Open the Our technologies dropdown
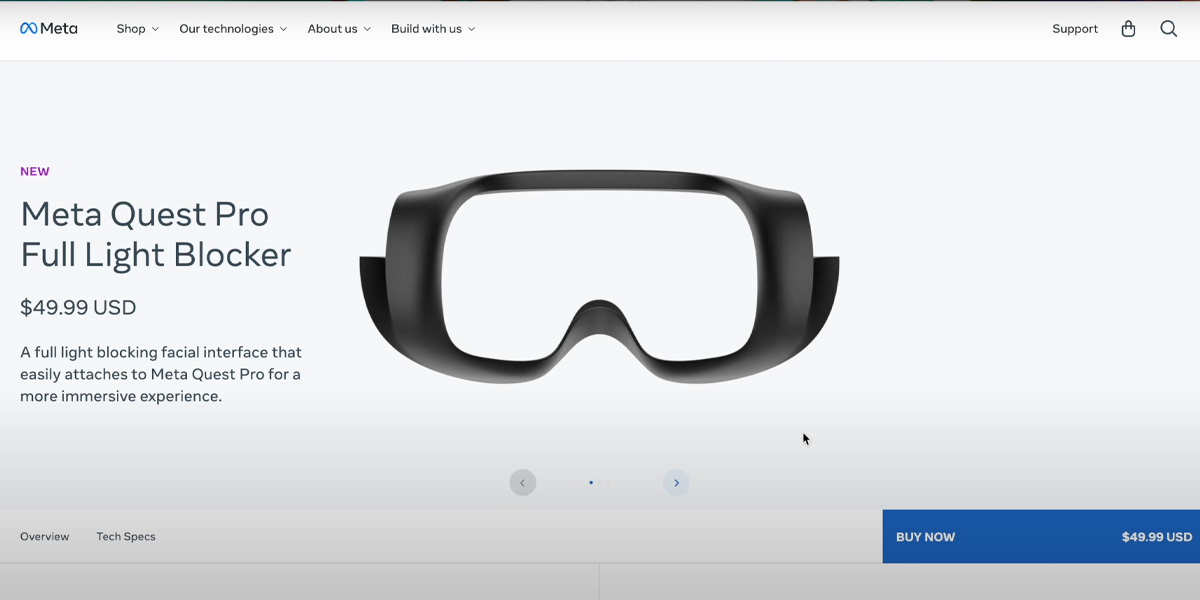The image size is (1200, 600). 233,29
